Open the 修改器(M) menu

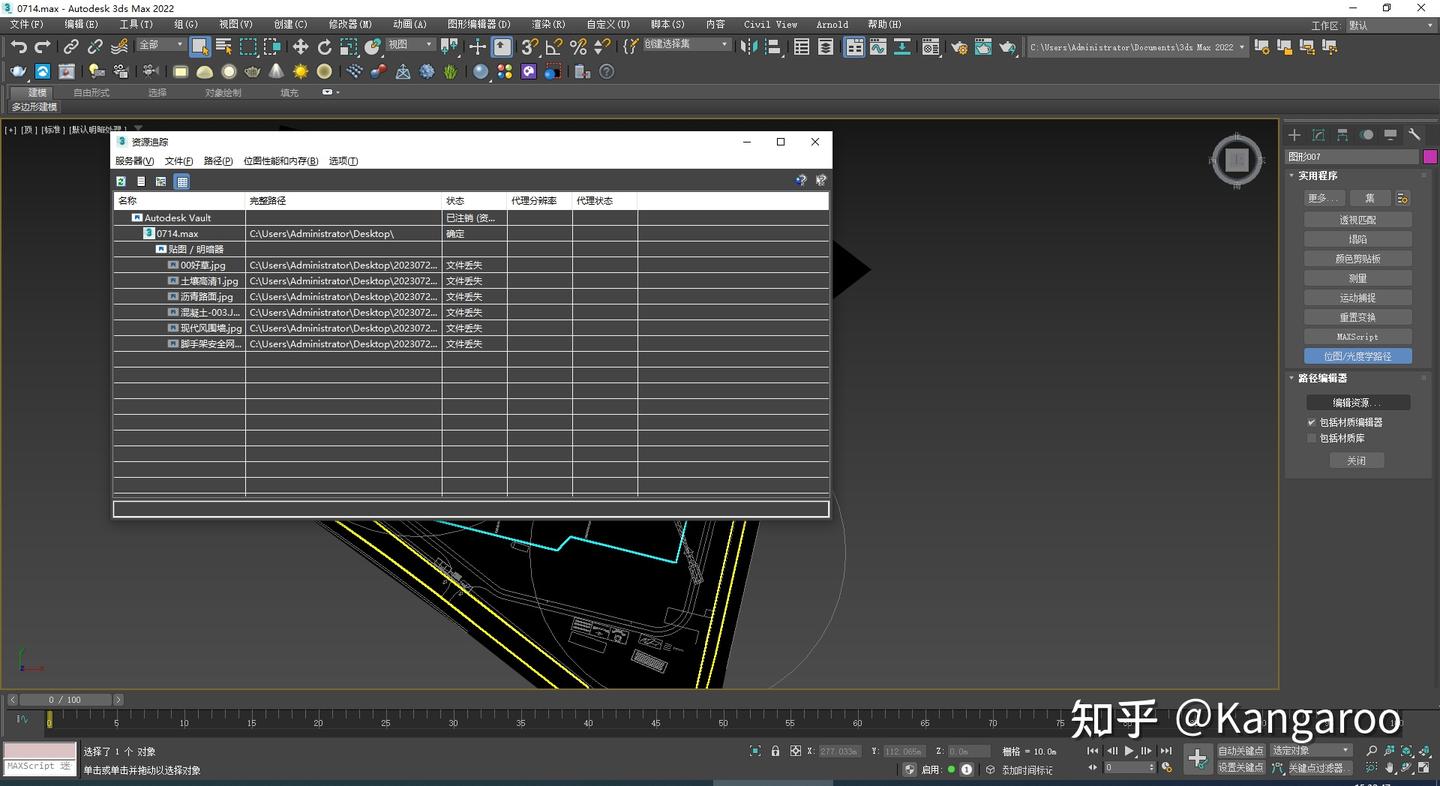(350, 24)
